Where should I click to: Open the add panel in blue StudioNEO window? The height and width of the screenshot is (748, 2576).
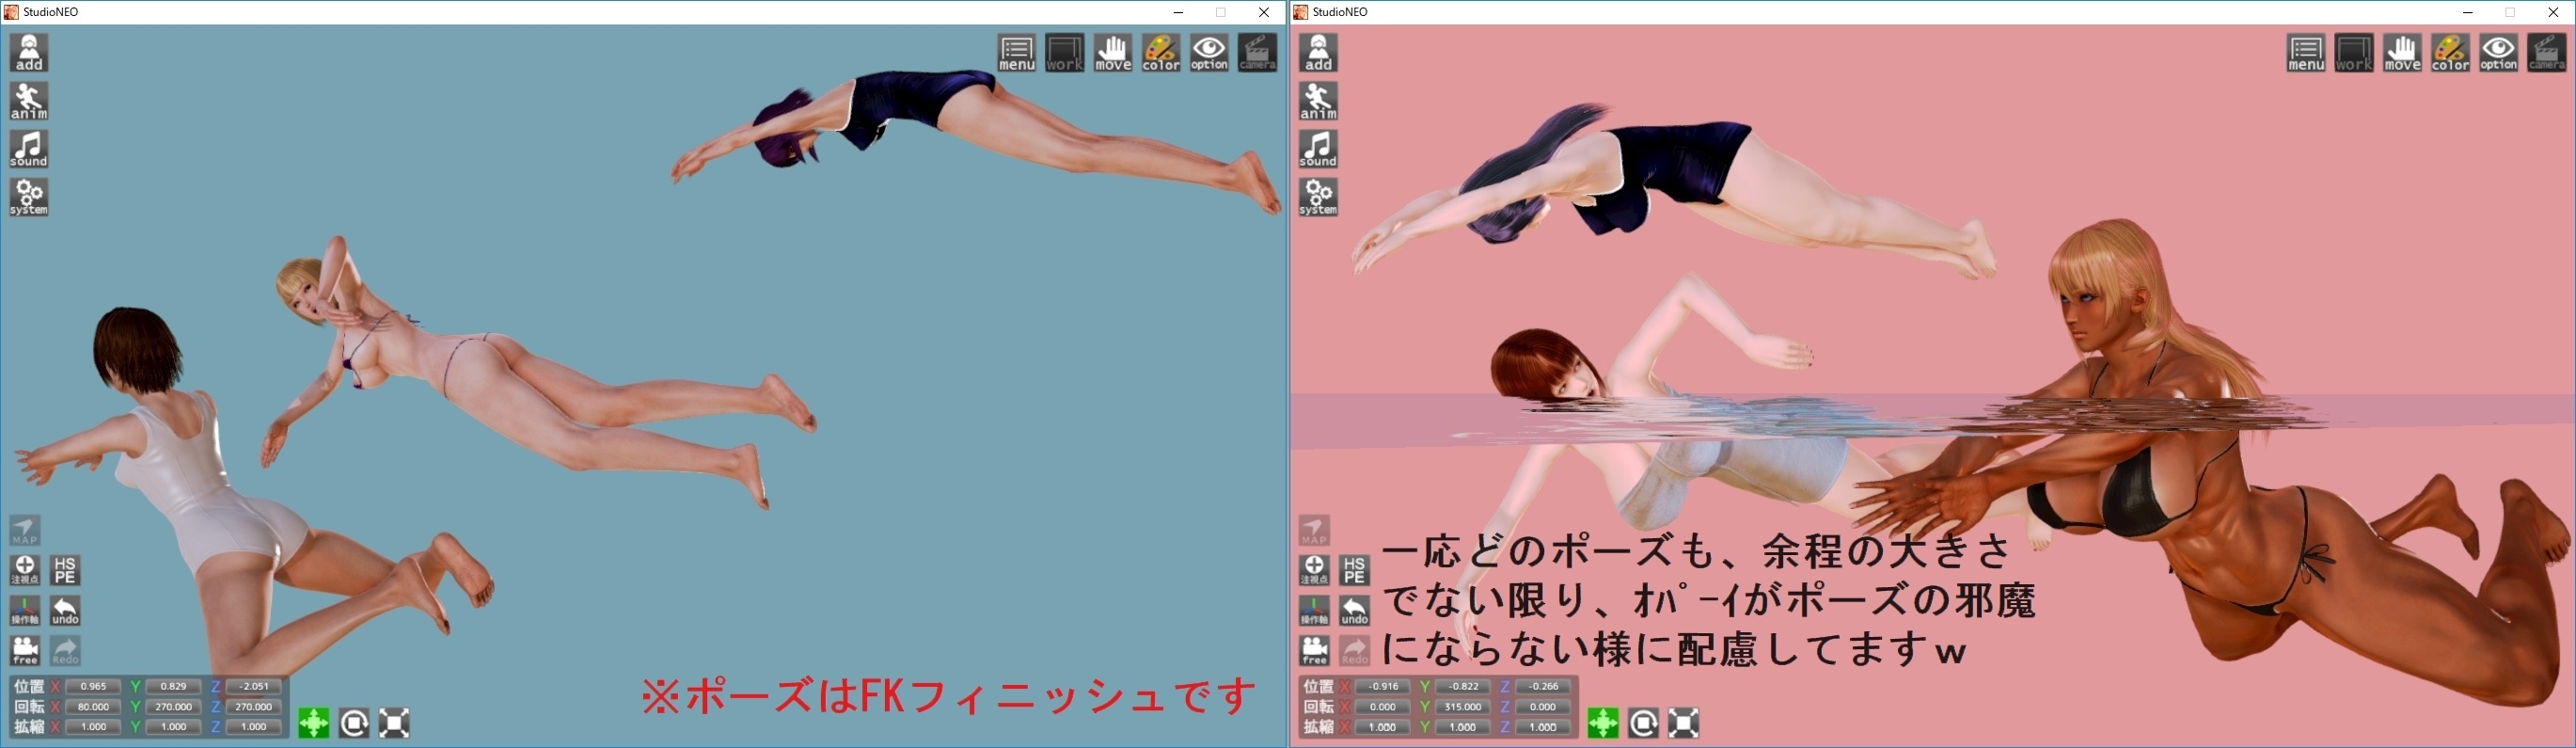click(29, 53)
